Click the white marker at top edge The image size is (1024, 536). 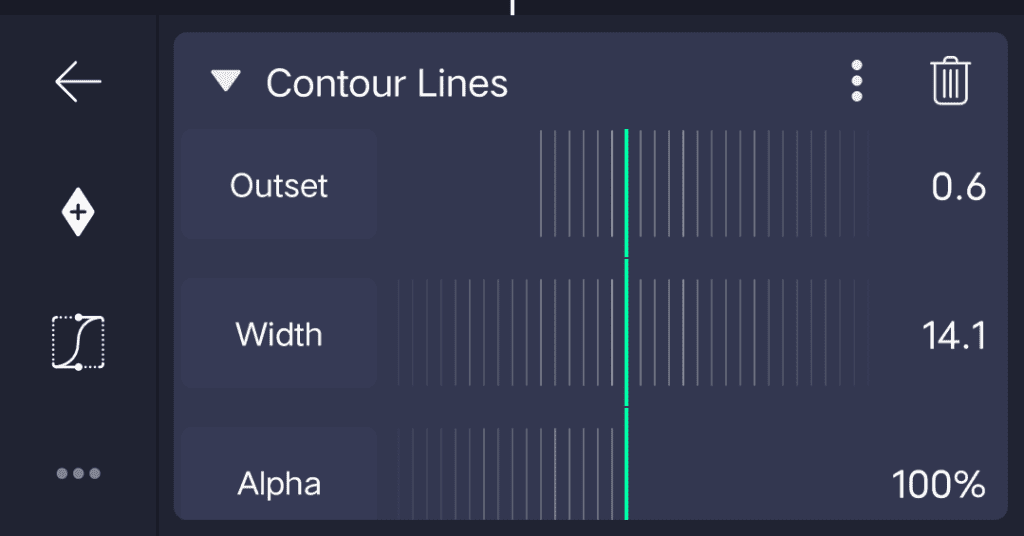[x=513, y=6]
